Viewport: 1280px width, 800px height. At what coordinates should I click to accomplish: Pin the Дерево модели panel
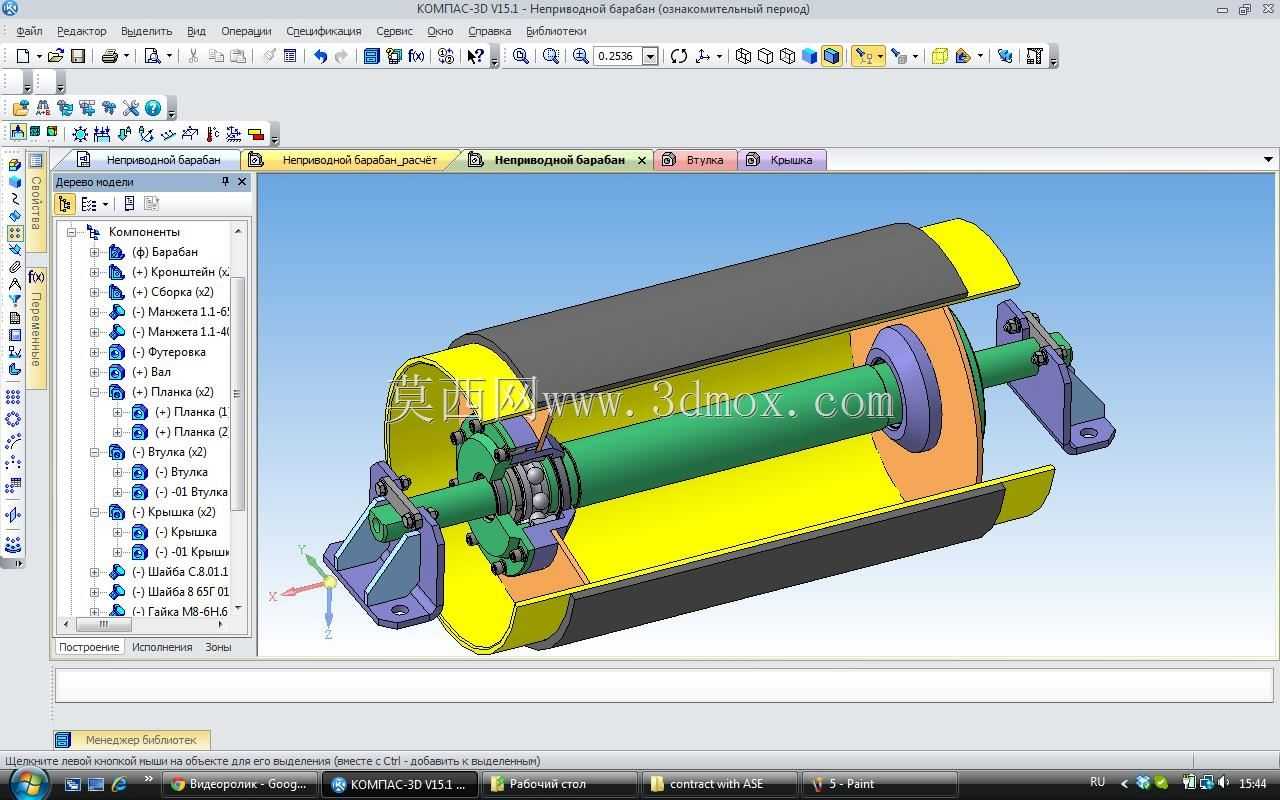225,181
